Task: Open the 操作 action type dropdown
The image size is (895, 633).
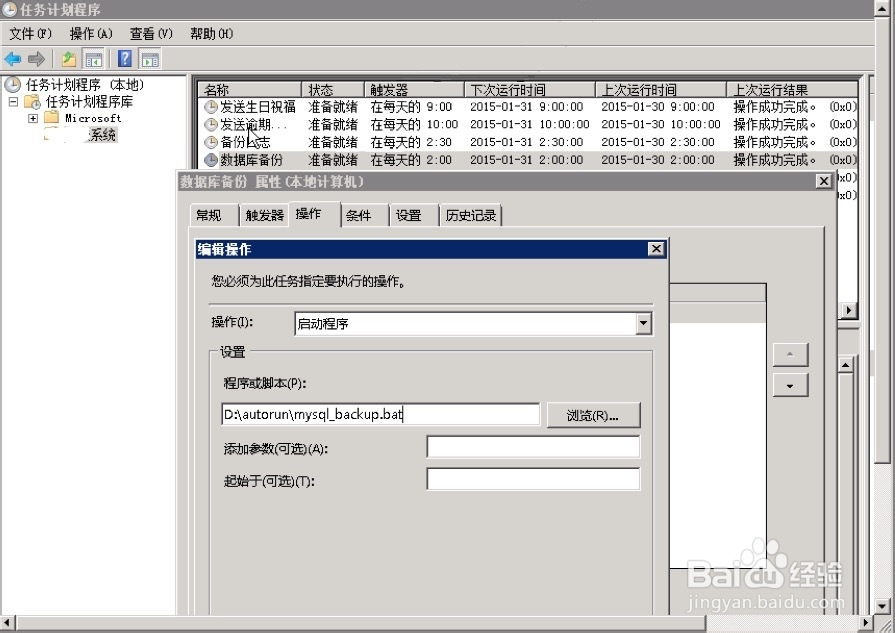Action: coord(645,322)
